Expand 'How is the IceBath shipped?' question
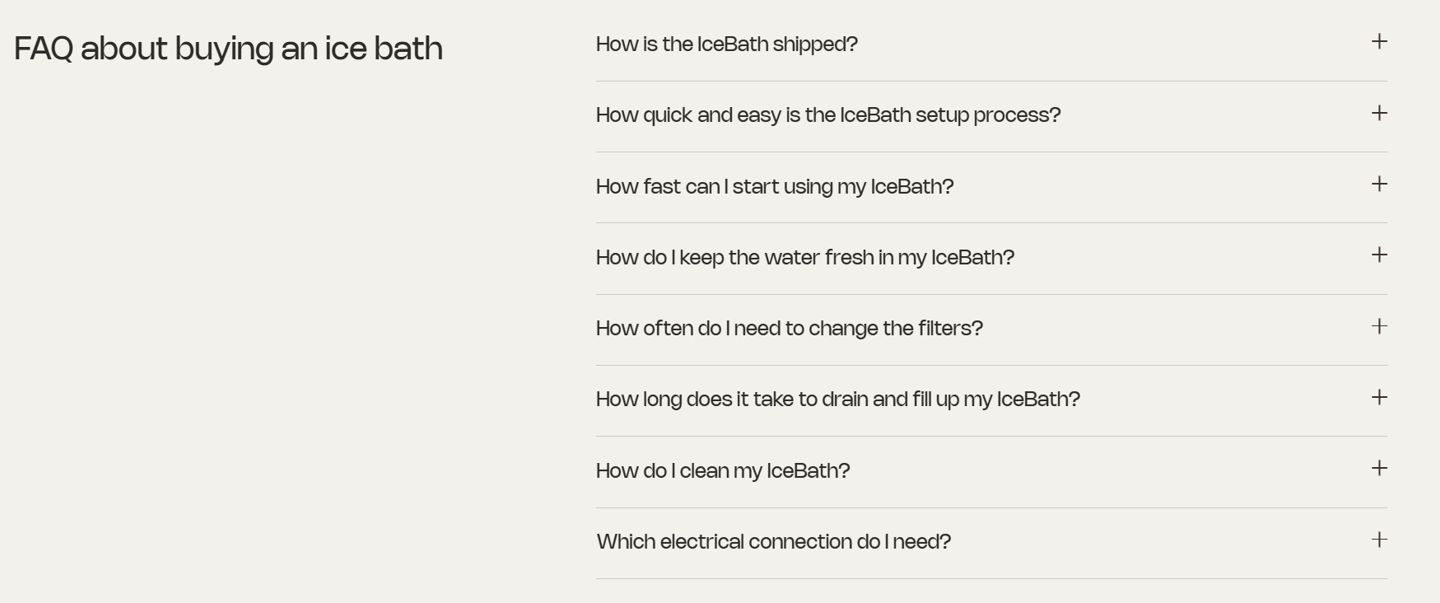The height and width of the screenshot is (603, 1440). (726, 44)
